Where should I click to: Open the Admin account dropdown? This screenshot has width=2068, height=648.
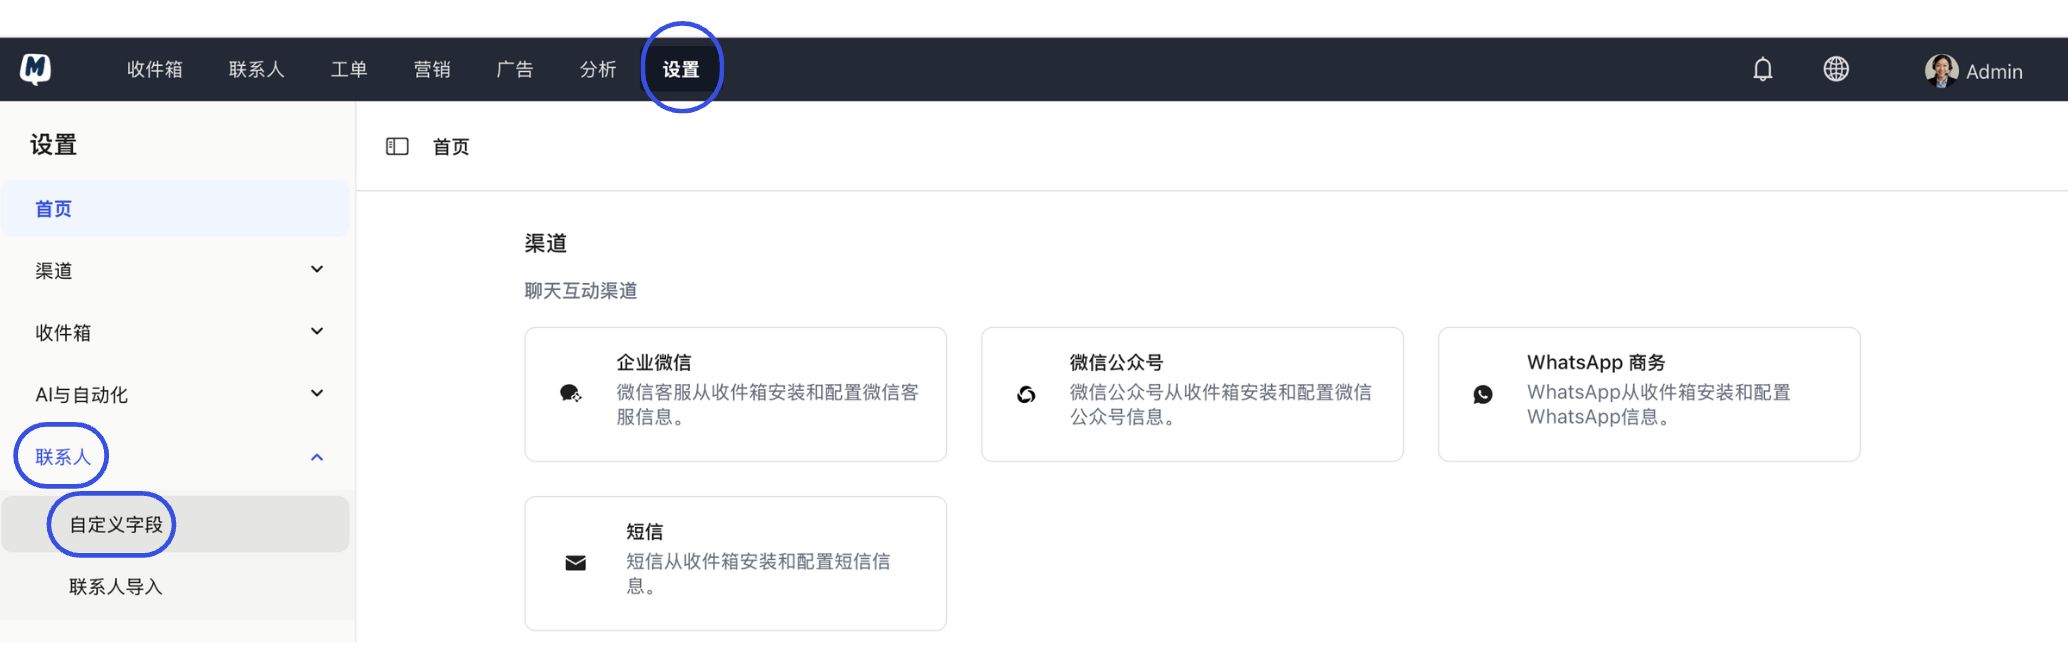1994,71
